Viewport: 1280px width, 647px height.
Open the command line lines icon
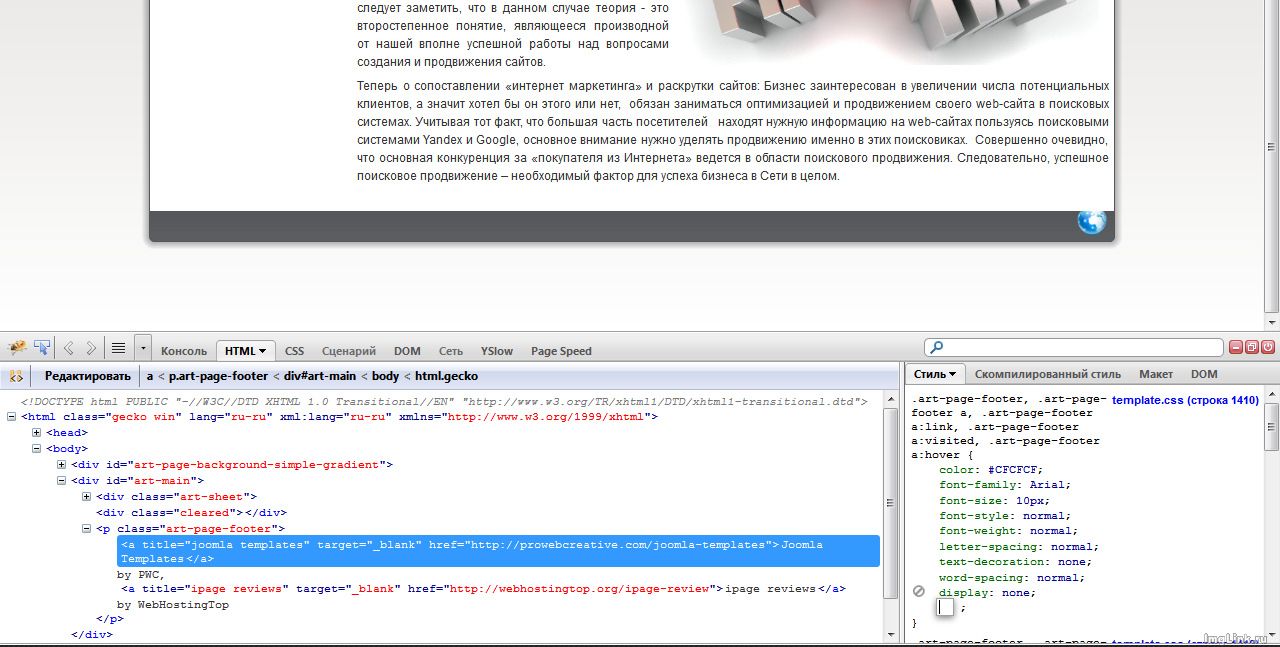118,349
